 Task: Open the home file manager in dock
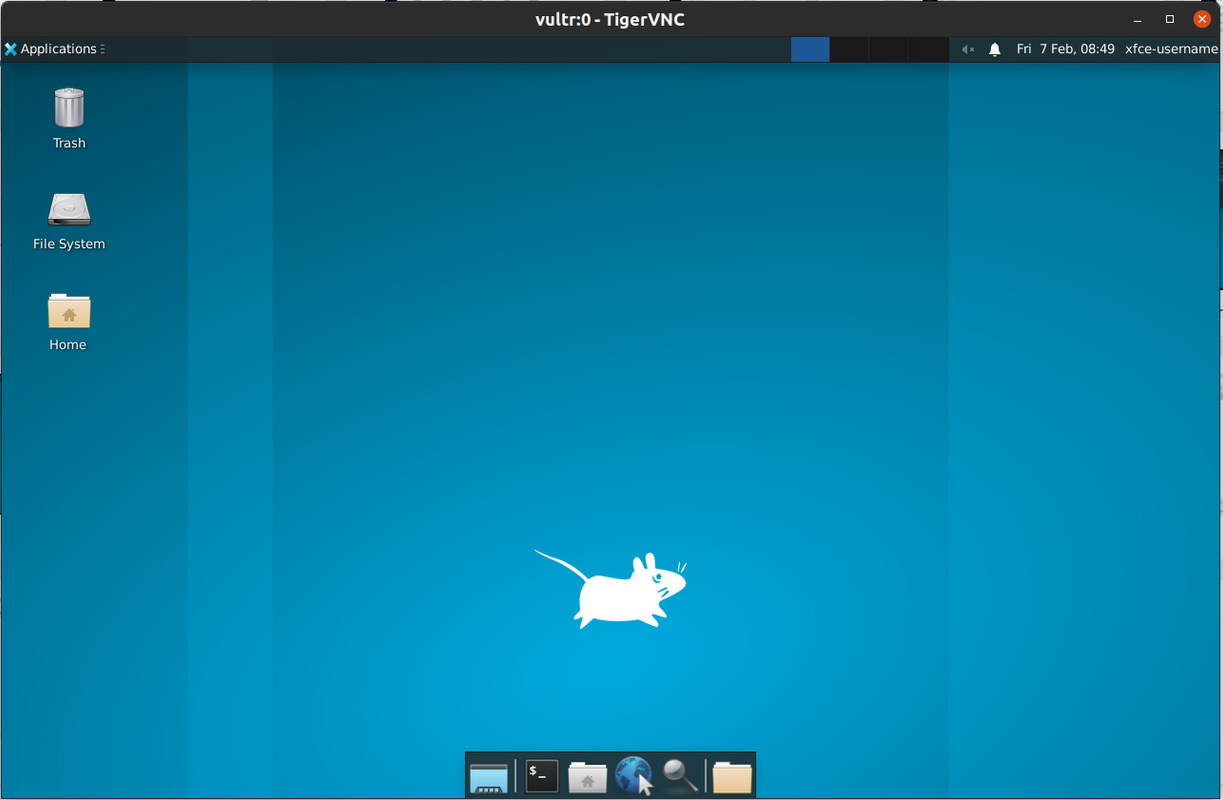coord(588,776)
